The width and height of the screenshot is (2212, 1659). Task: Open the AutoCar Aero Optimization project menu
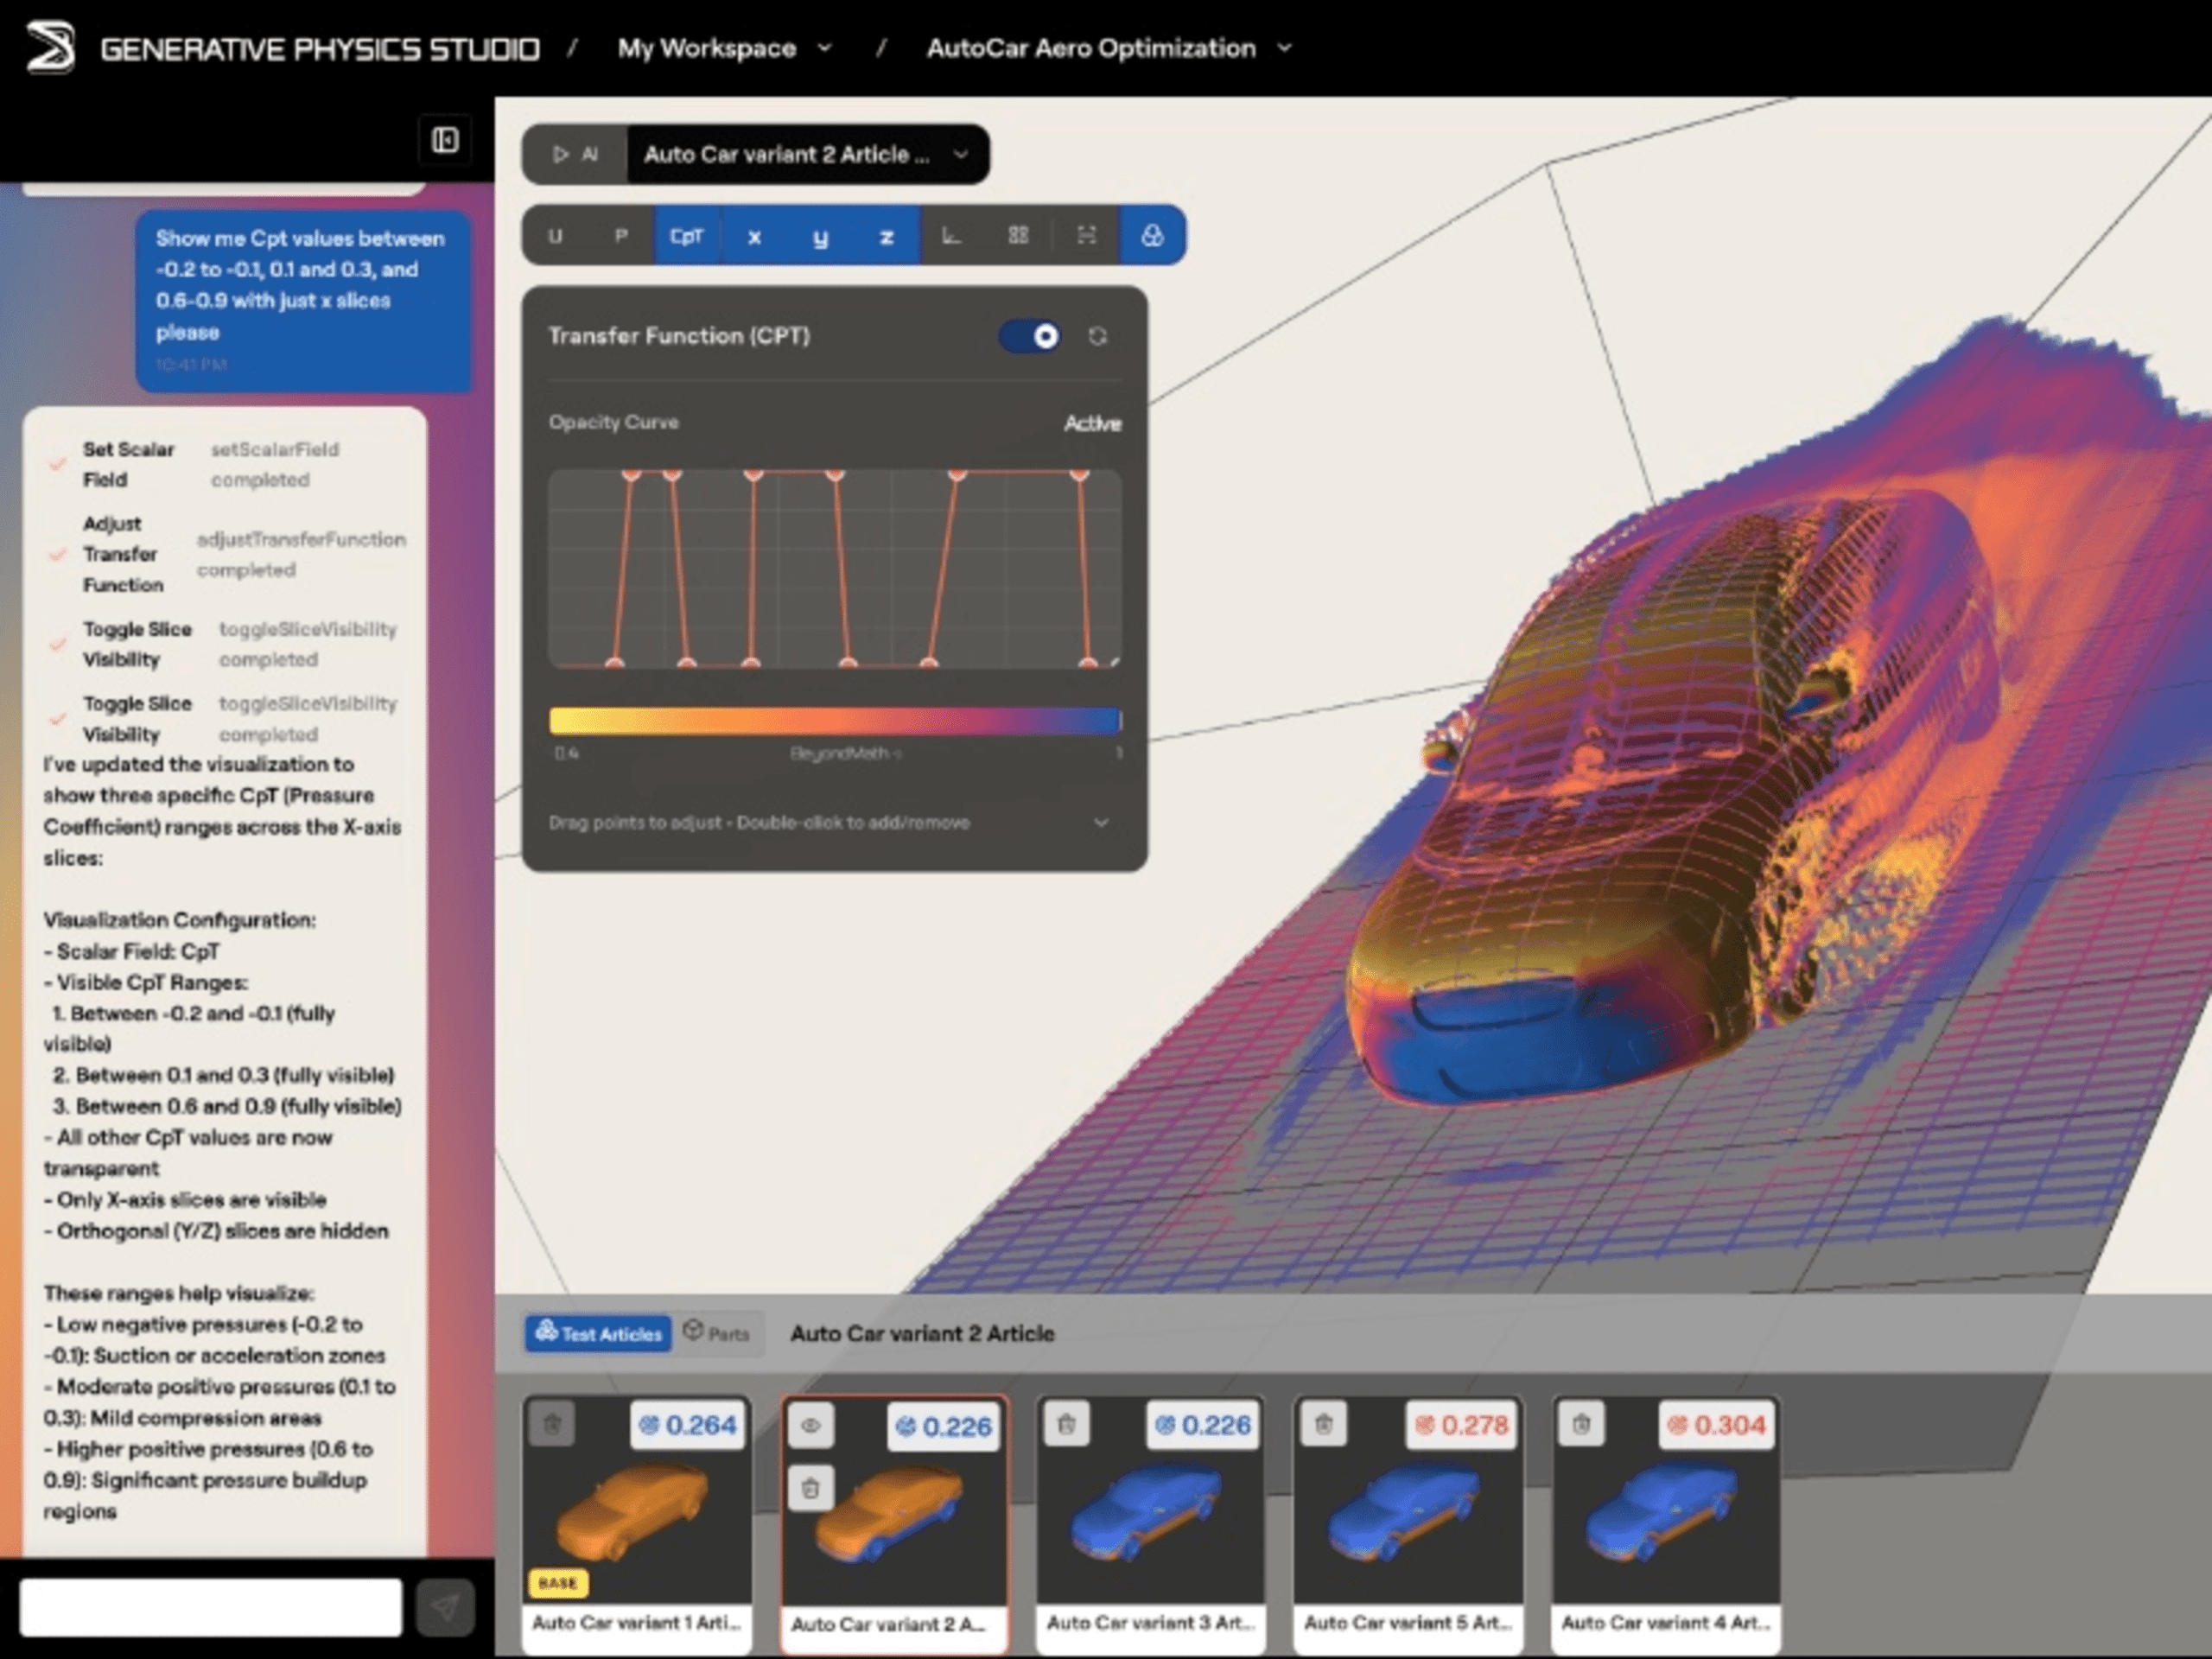click(1286, 47)
